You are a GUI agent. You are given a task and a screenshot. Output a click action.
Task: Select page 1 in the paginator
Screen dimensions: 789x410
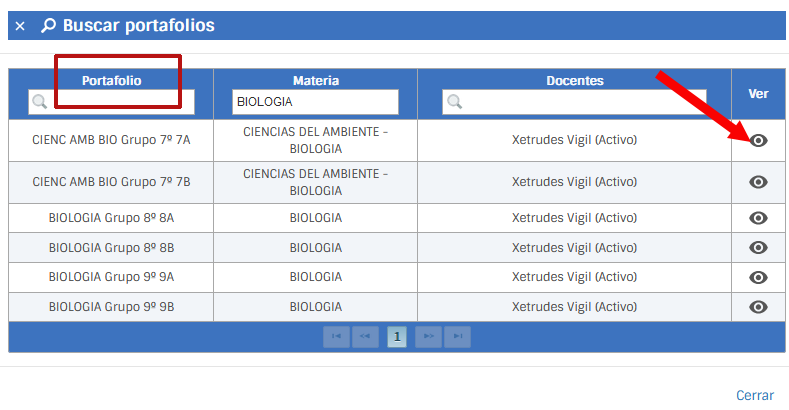[x=397, y=337]
